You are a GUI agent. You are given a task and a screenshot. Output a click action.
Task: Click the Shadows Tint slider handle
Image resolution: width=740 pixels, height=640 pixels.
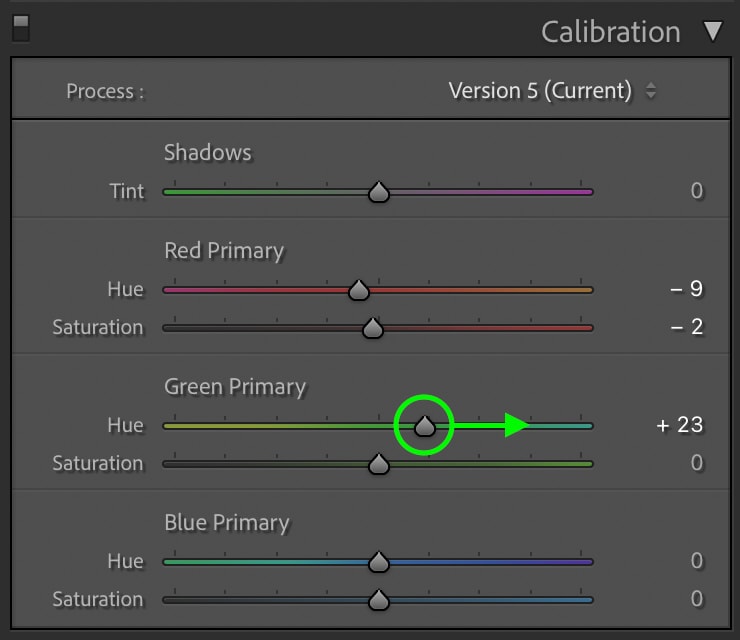point(378,192)
